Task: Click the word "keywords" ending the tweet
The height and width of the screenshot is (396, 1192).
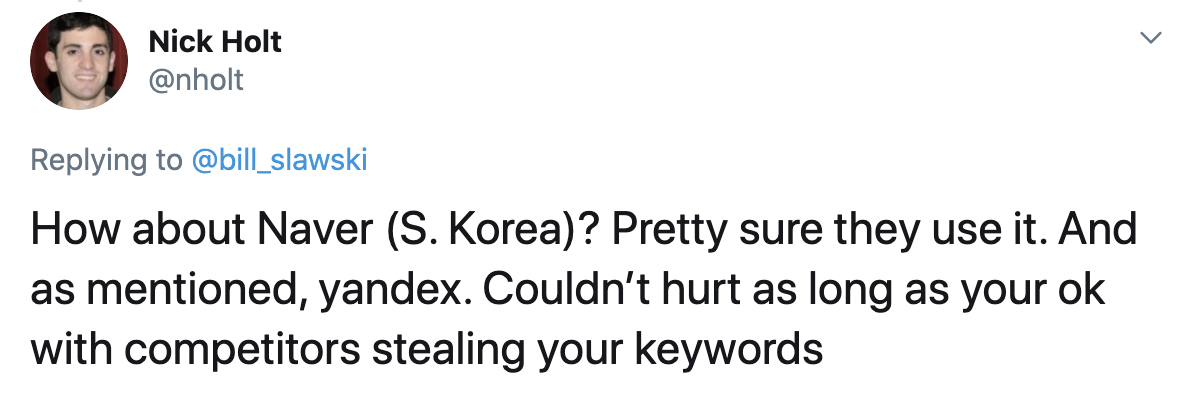Action: (x=729, y=350)
